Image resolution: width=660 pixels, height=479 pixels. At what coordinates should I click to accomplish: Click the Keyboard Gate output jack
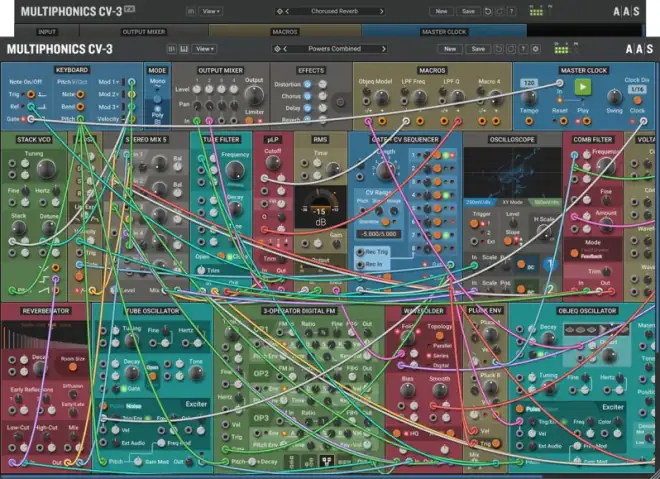(x=31, y=119)
